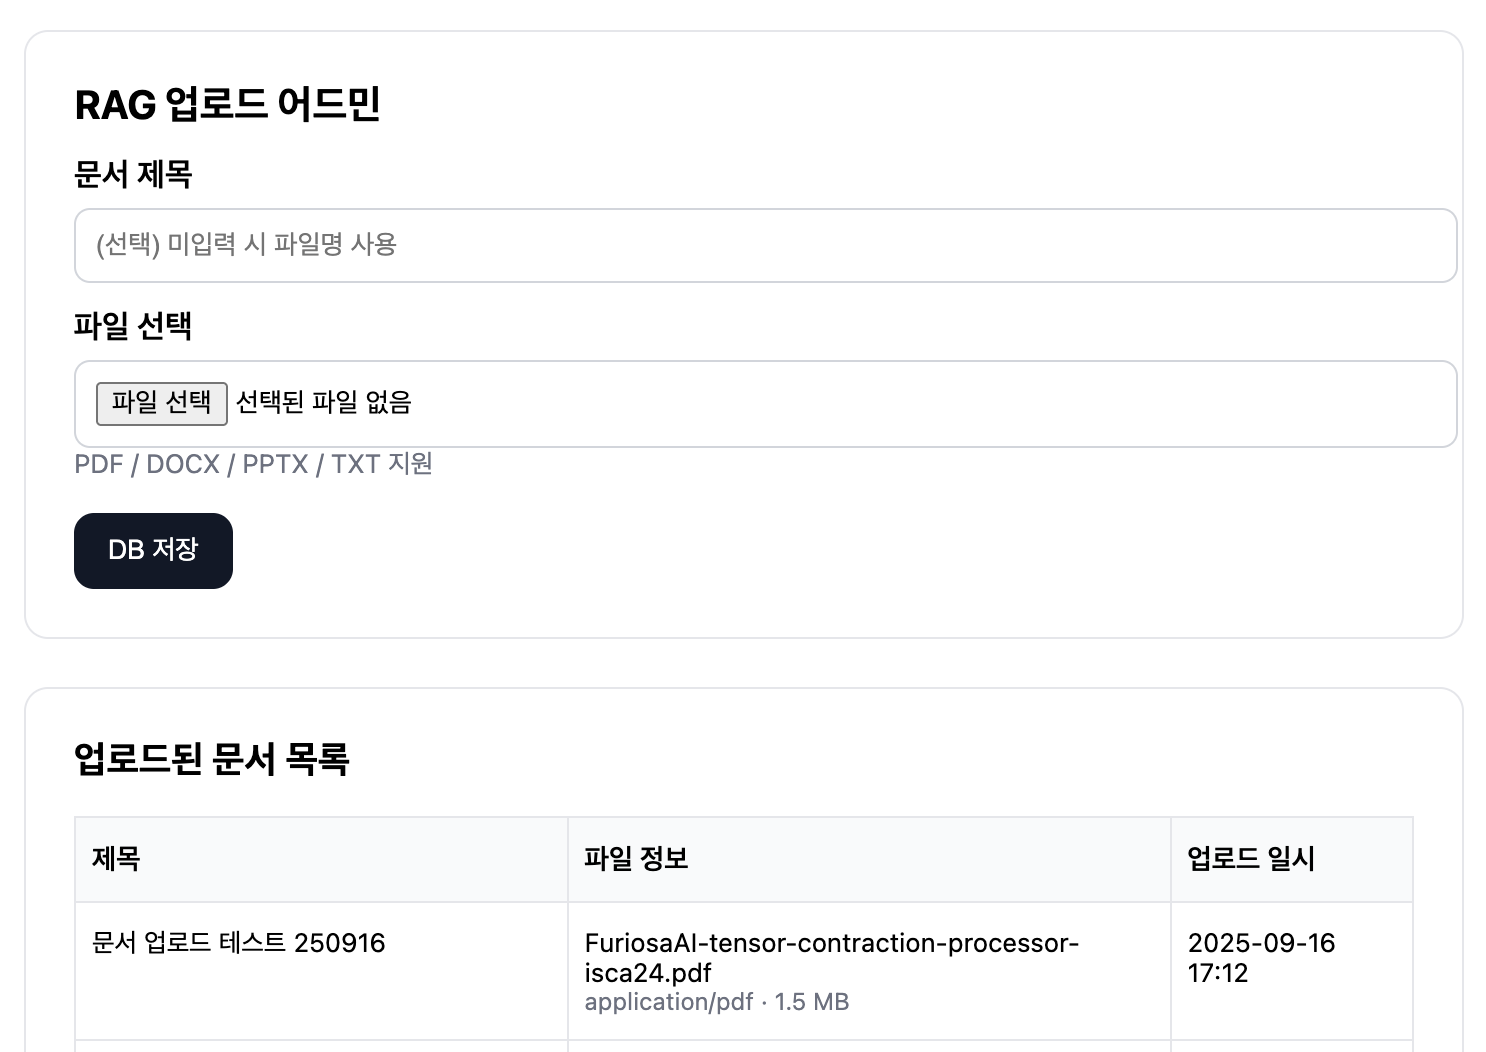Screen dimensions: 1486x1052
Task: Open the 문서 업로드 테스트 250916 entry
Action: pyautogui.click(x=238, y=943)
